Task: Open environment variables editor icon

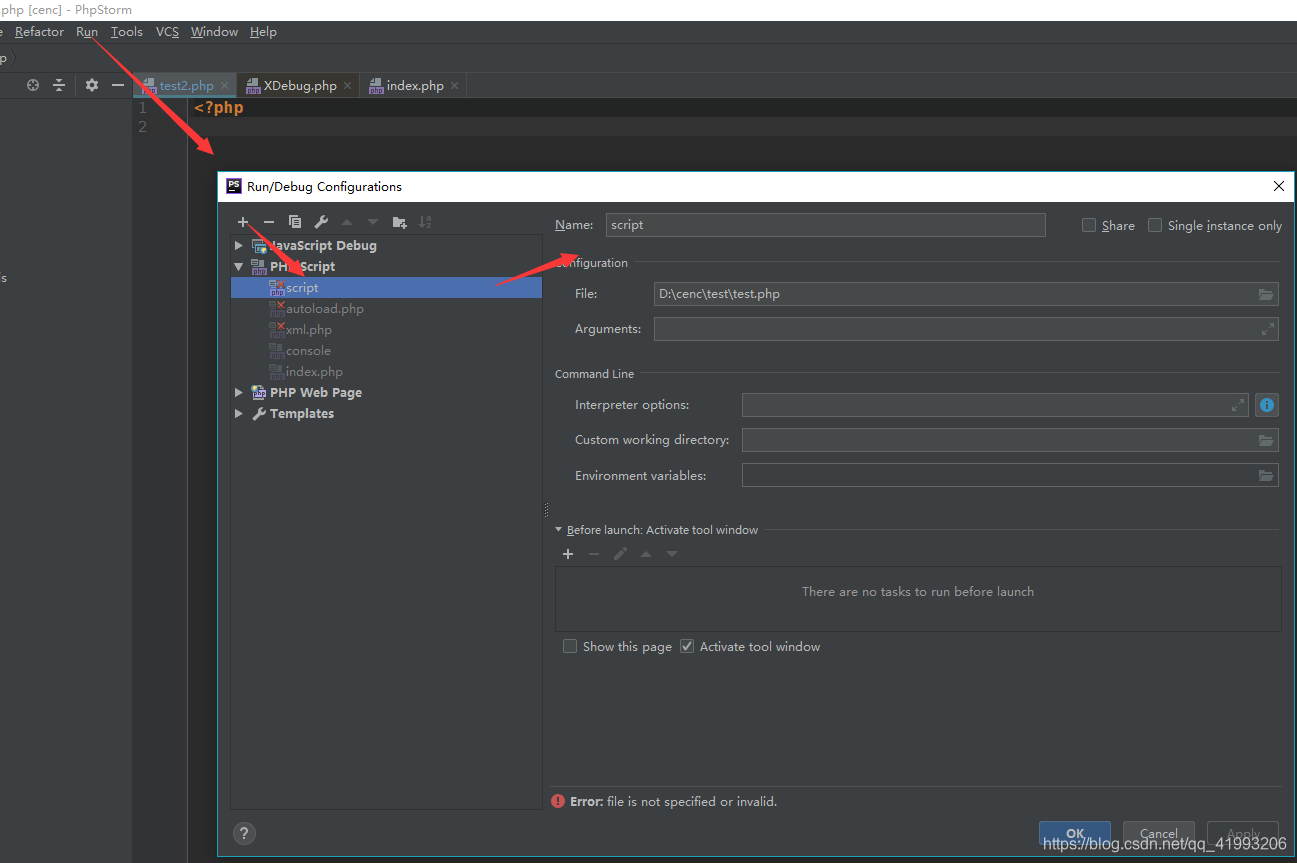Action: (1266, 475)
